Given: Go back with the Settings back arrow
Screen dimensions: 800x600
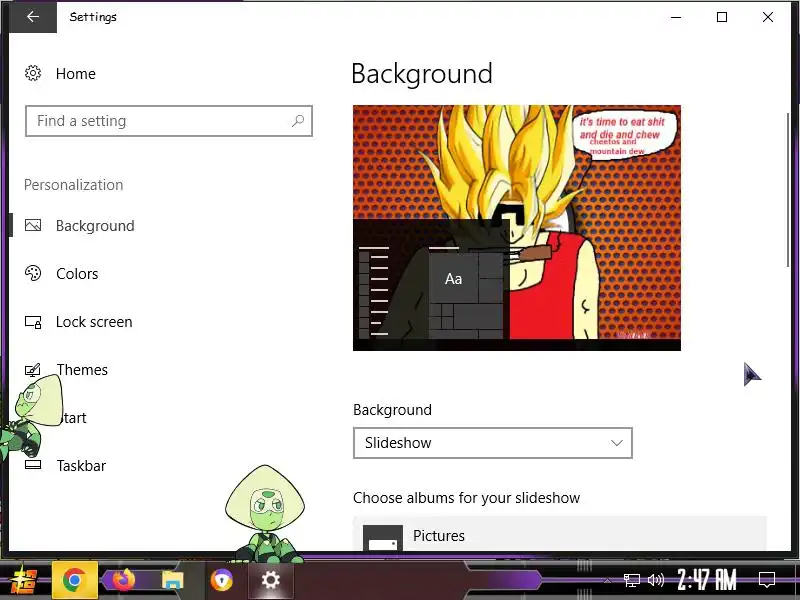Looking at the screenshot, I should pyautogui.click(x=33, y=17).
